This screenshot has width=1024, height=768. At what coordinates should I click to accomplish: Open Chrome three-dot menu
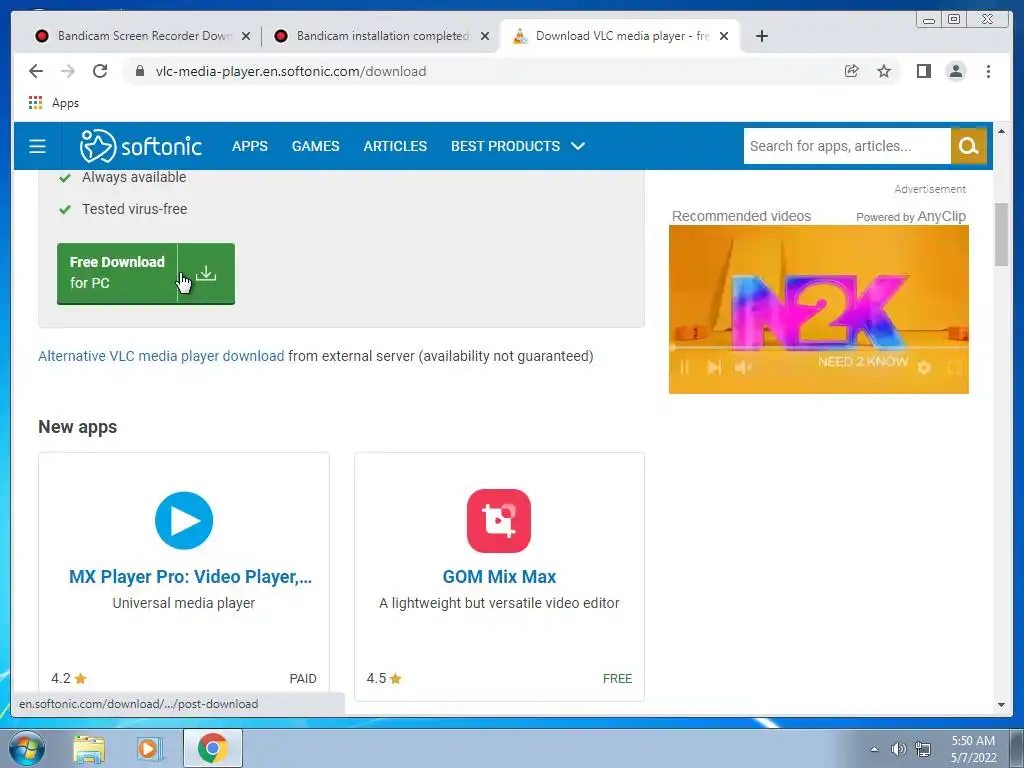988,71
